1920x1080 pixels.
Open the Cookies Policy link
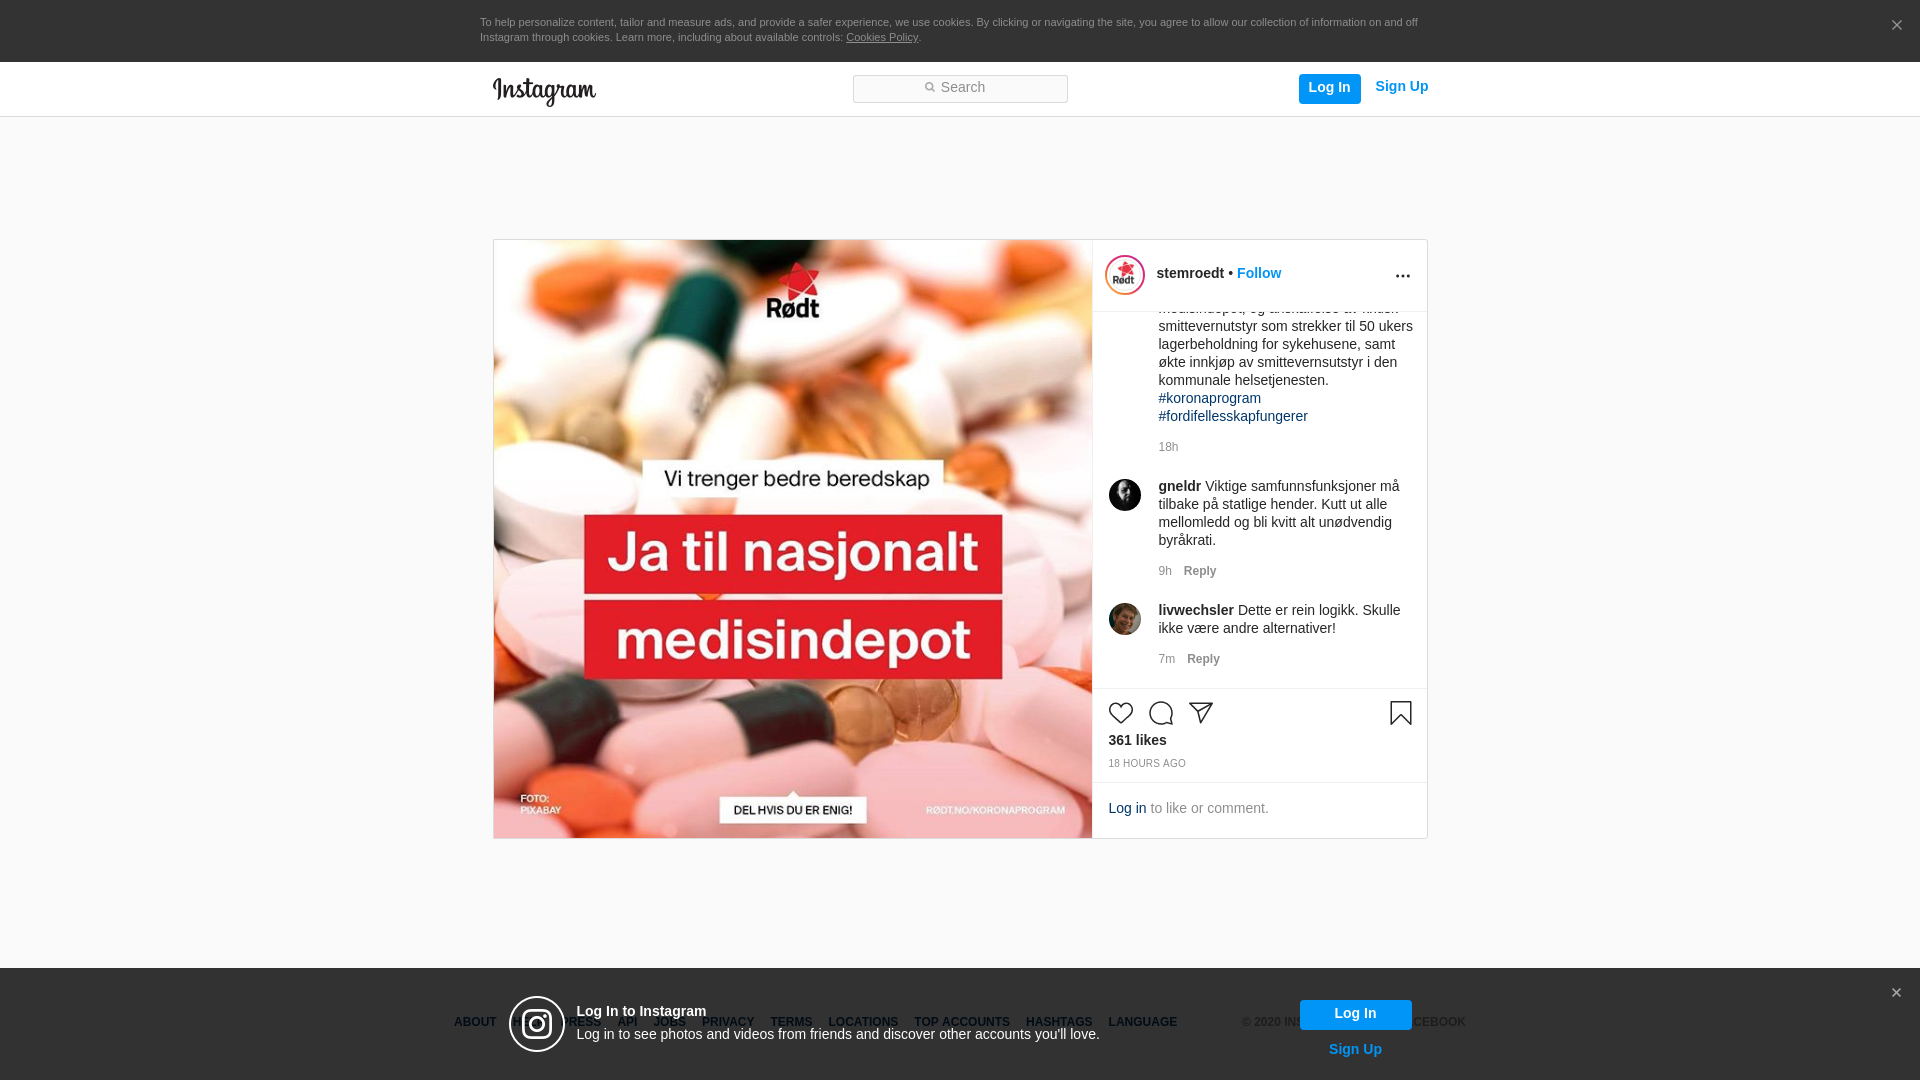coord(881,37)
